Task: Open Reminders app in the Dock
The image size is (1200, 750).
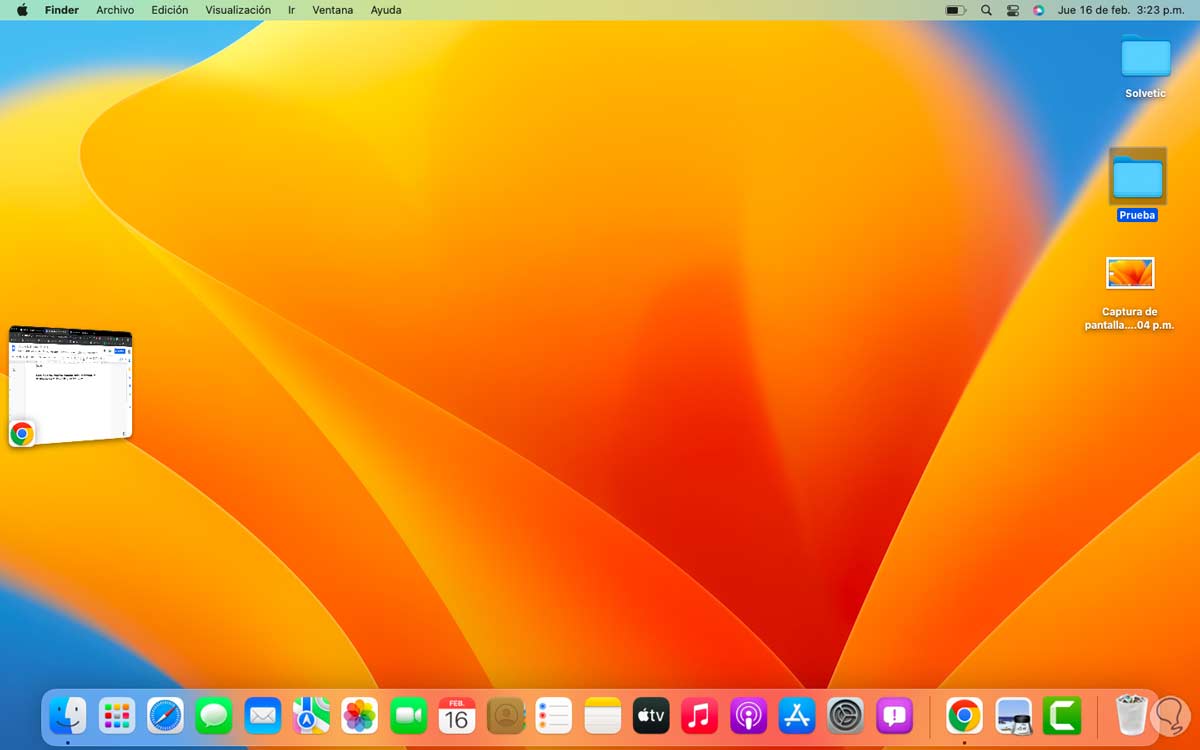Action: click(554, 716)
